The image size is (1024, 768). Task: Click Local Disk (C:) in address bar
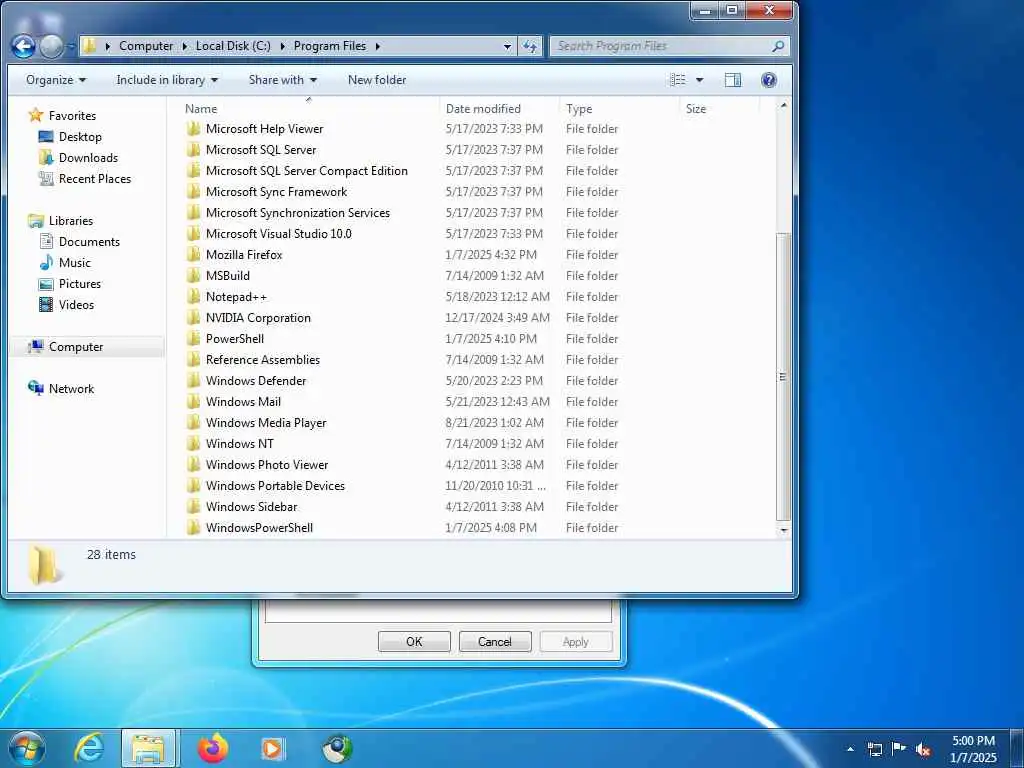click(233, 46)
